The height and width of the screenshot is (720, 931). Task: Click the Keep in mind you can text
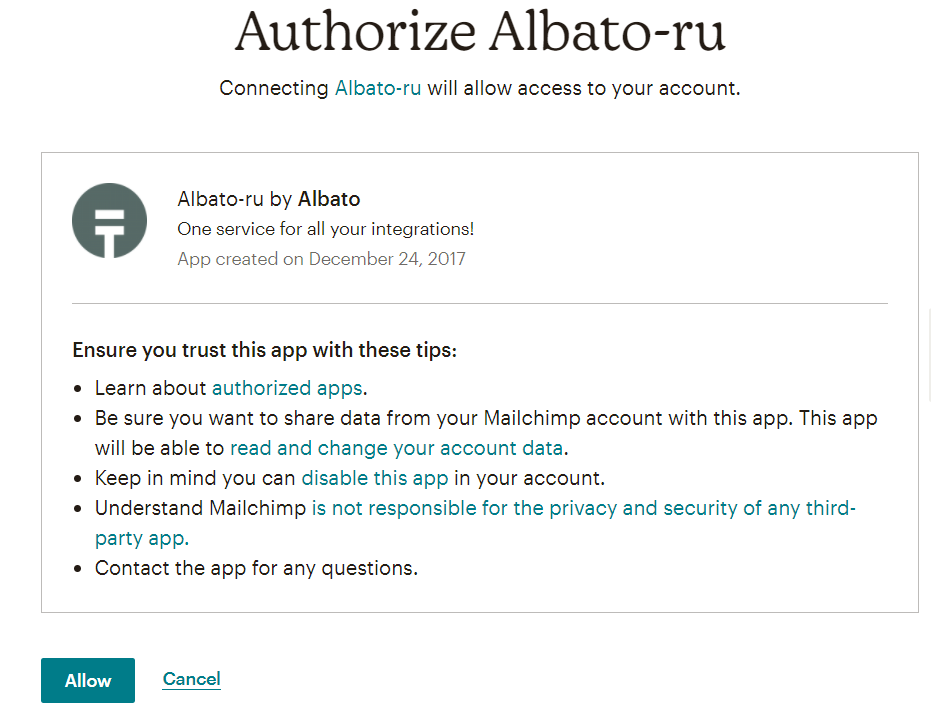click(x=196, y=478)
